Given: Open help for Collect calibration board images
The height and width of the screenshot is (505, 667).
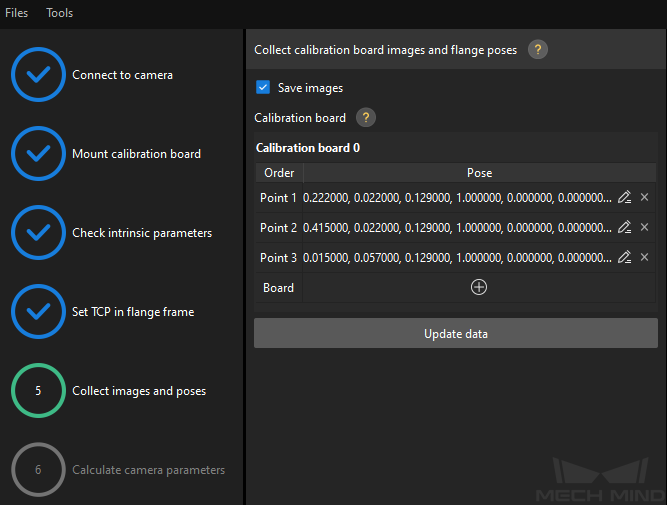Looking at the screenshot, I should click(538, 50).
